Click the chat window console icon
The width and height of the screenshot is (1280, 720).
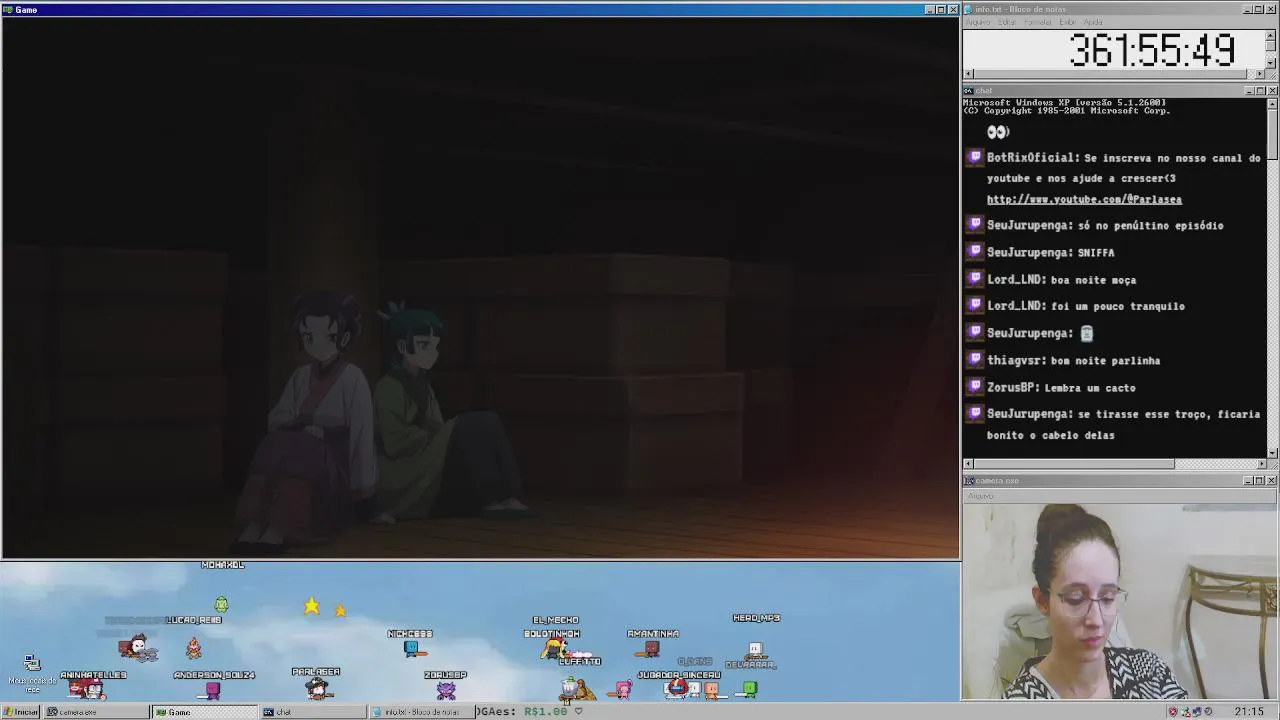[968, 91]
